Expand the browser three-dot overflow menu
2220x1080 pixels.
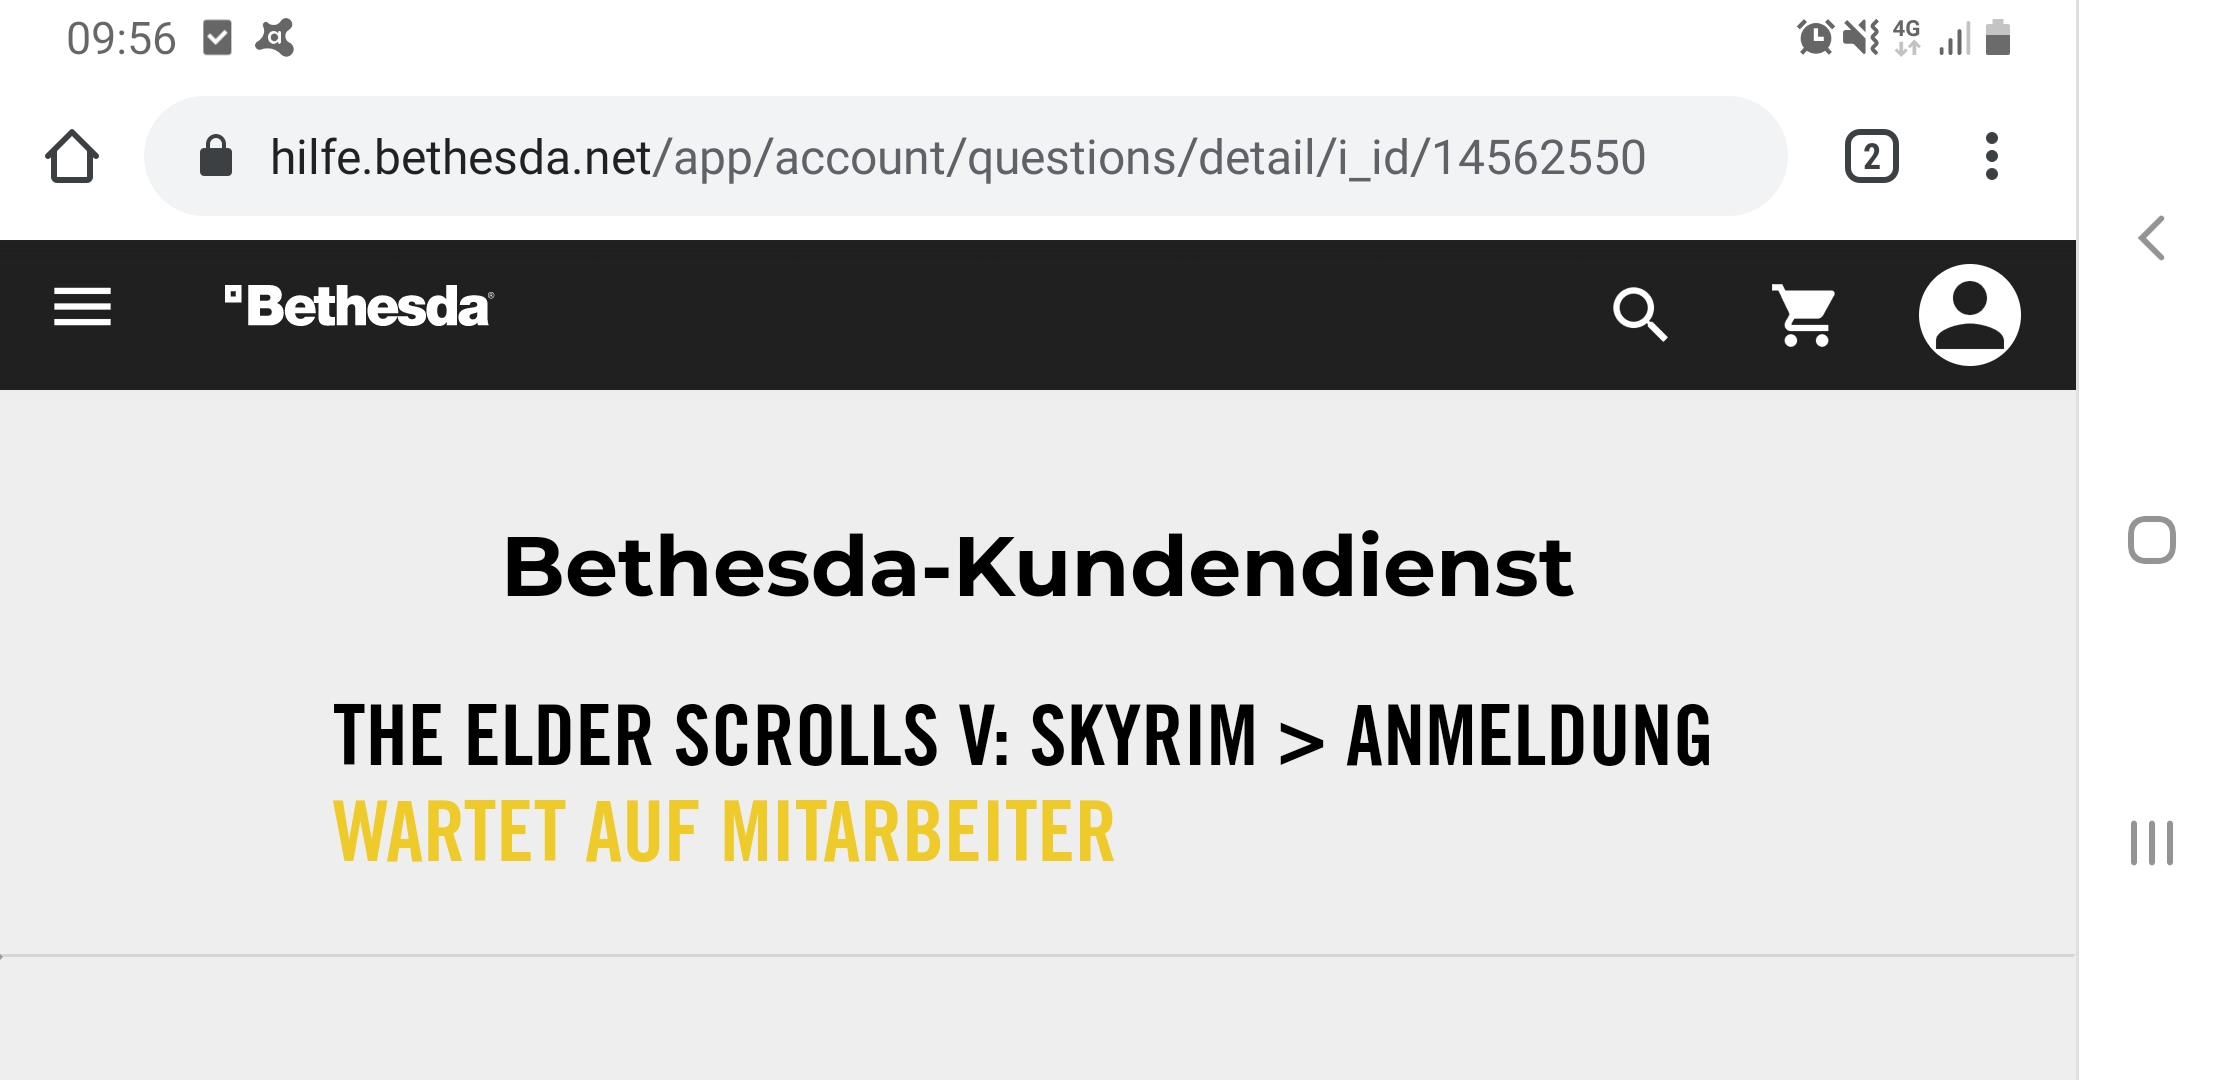pos(1991,157)
